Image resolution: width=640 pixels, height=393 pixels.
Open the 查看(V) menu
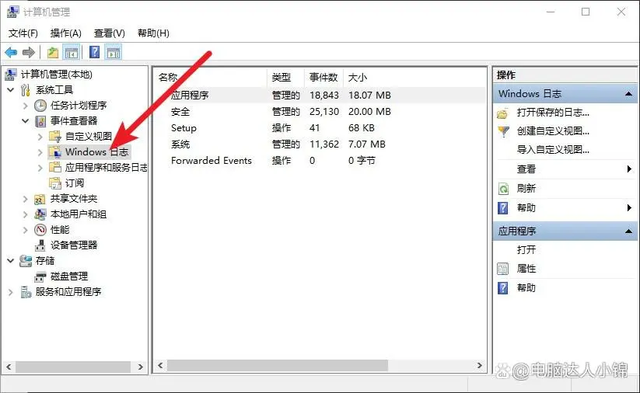click(x=109, y=33)
